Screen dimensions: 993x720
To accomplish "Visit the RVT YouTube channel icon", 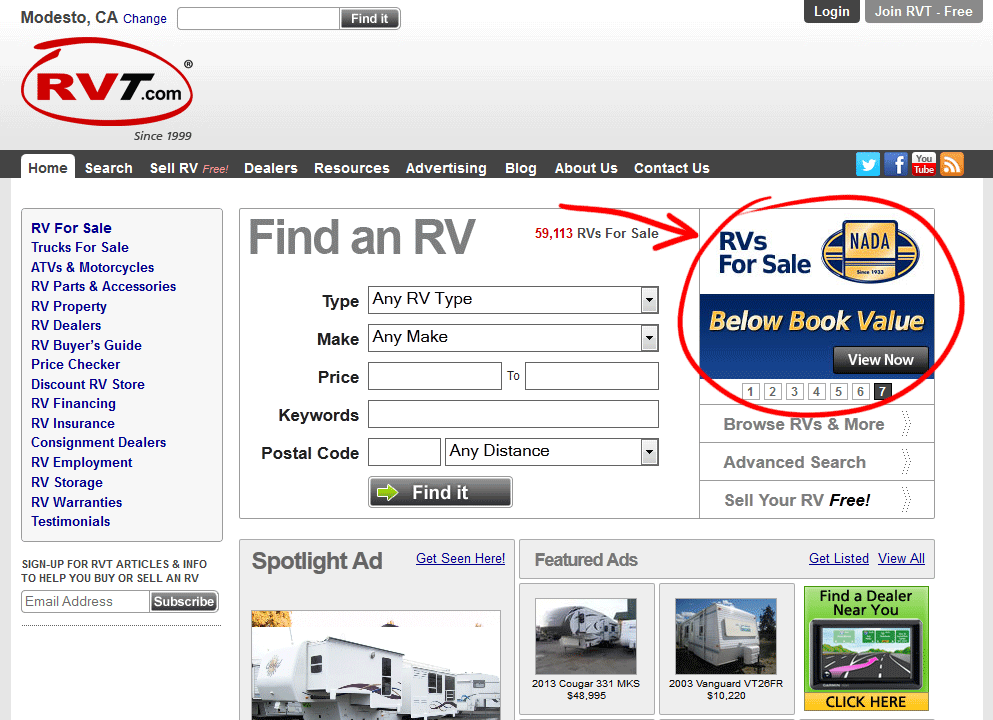I will [924, 165].
